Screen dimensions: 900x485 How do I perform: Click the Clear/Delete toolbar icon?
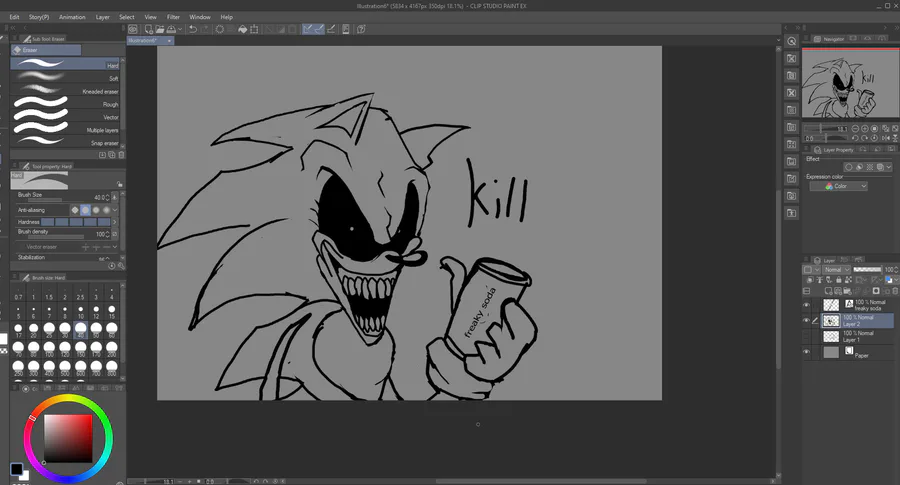[220, 29]
